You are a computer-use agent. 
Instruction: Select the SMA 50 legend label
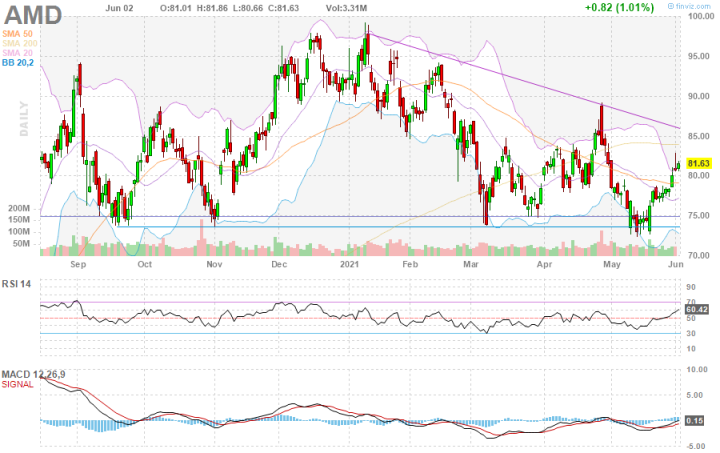[17, 34]
